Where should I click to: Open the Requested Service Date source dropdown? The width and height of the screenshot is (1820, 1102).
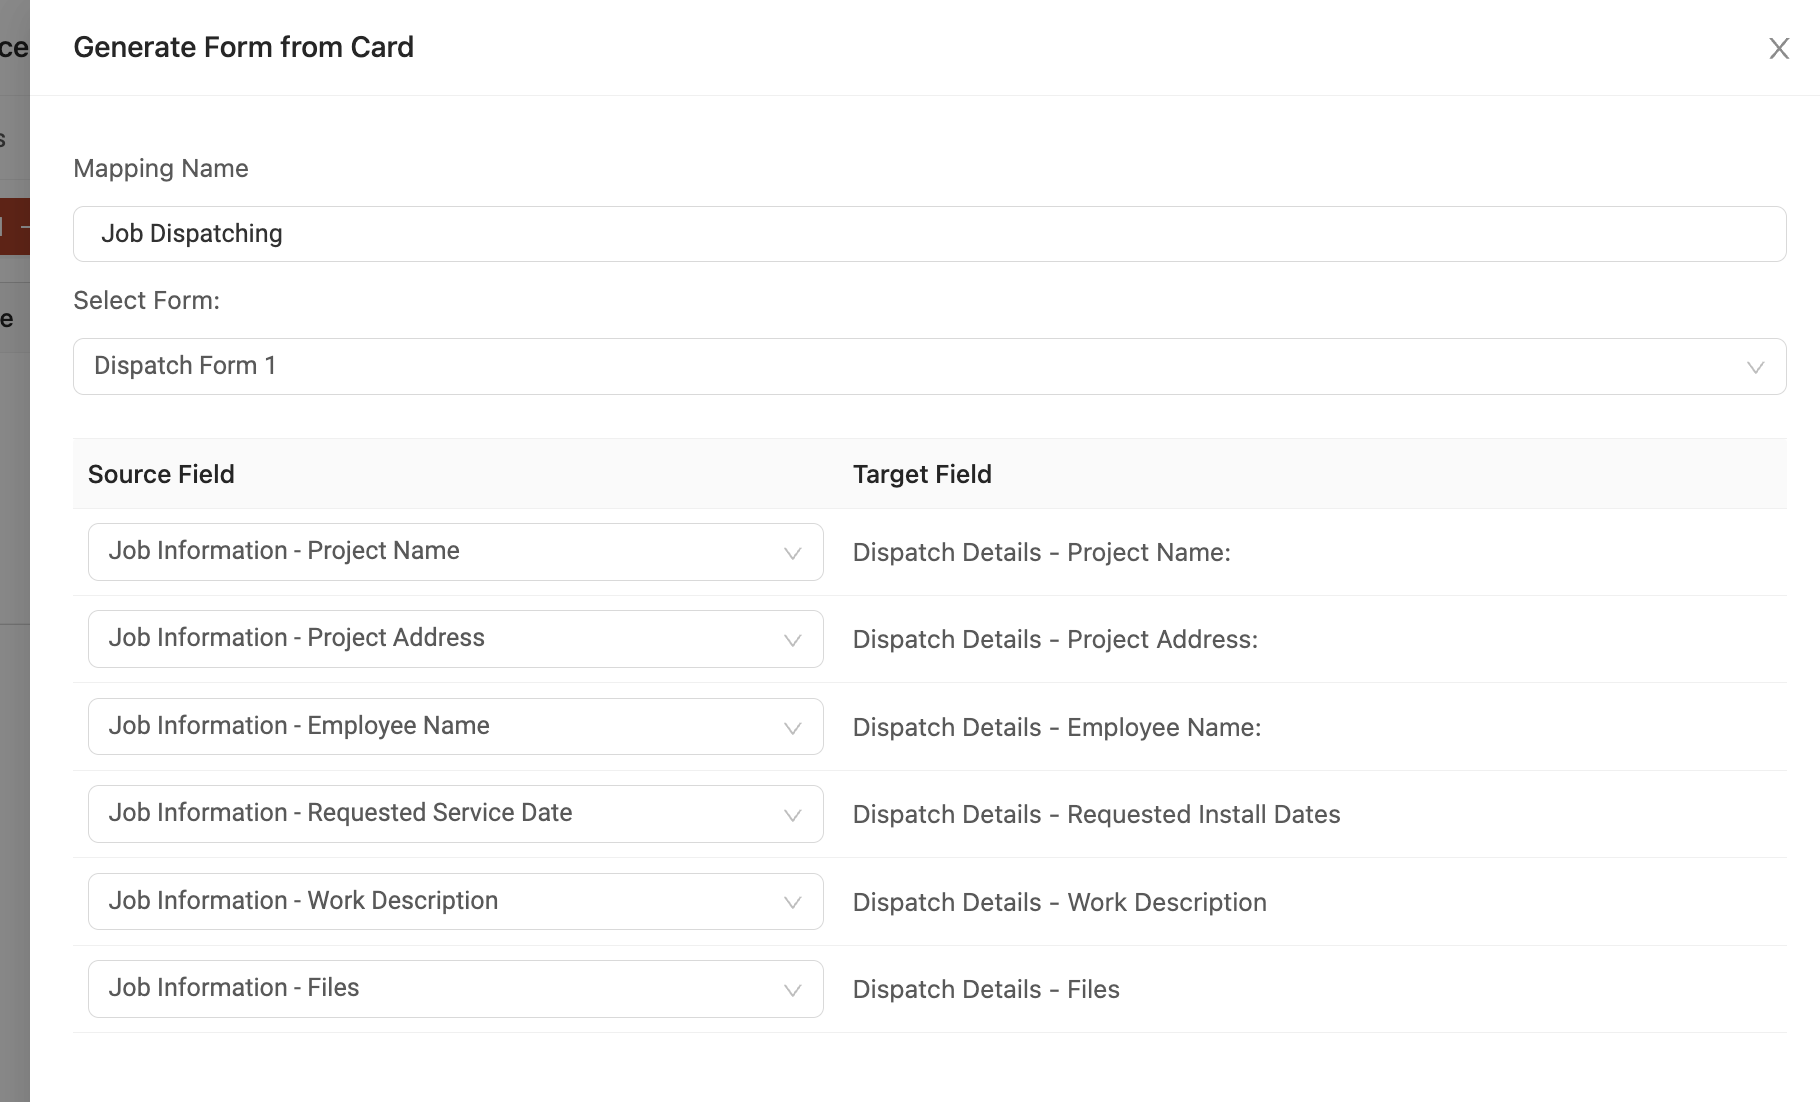pos(455,814)
